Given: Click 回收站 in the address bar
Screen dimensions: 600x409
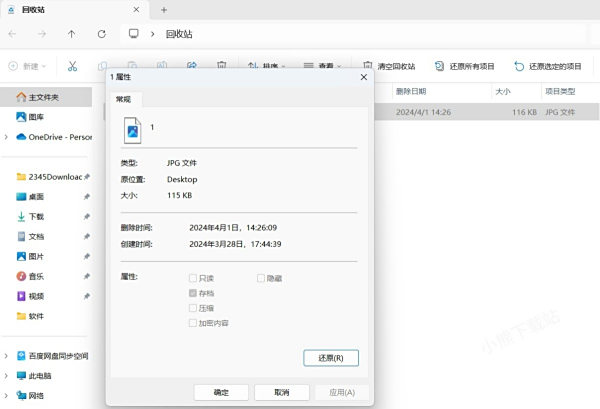Looking at the screenshot, I should [x=179, y=34].
